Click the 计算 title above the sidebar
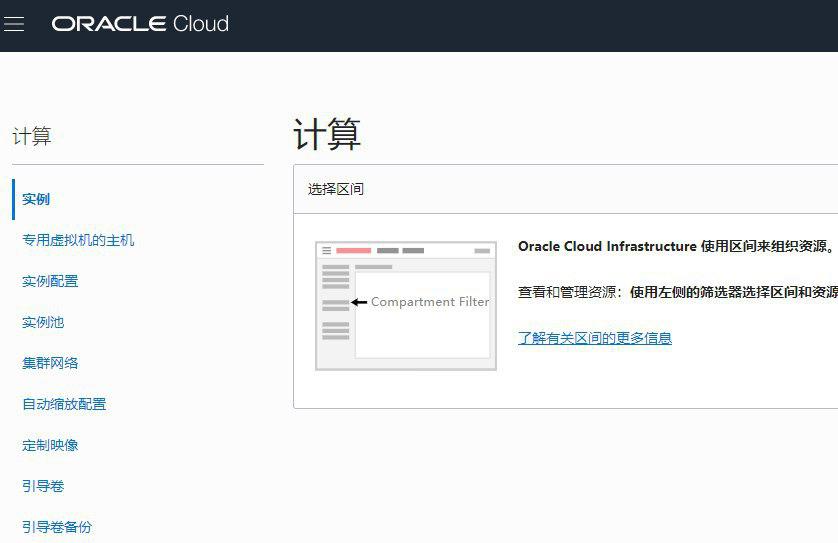 pos(32,137)
